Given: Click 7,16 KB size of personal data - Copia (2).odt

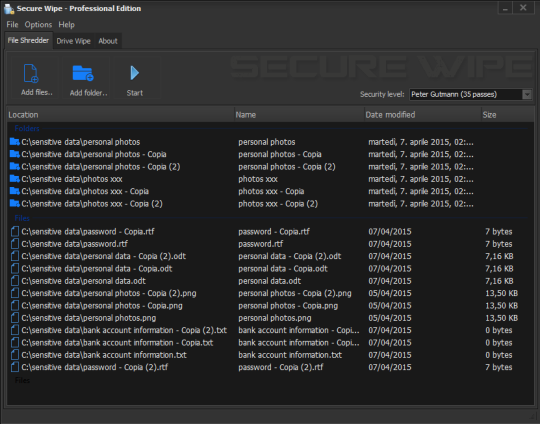Looking at the screenshot, I should 499,256.
